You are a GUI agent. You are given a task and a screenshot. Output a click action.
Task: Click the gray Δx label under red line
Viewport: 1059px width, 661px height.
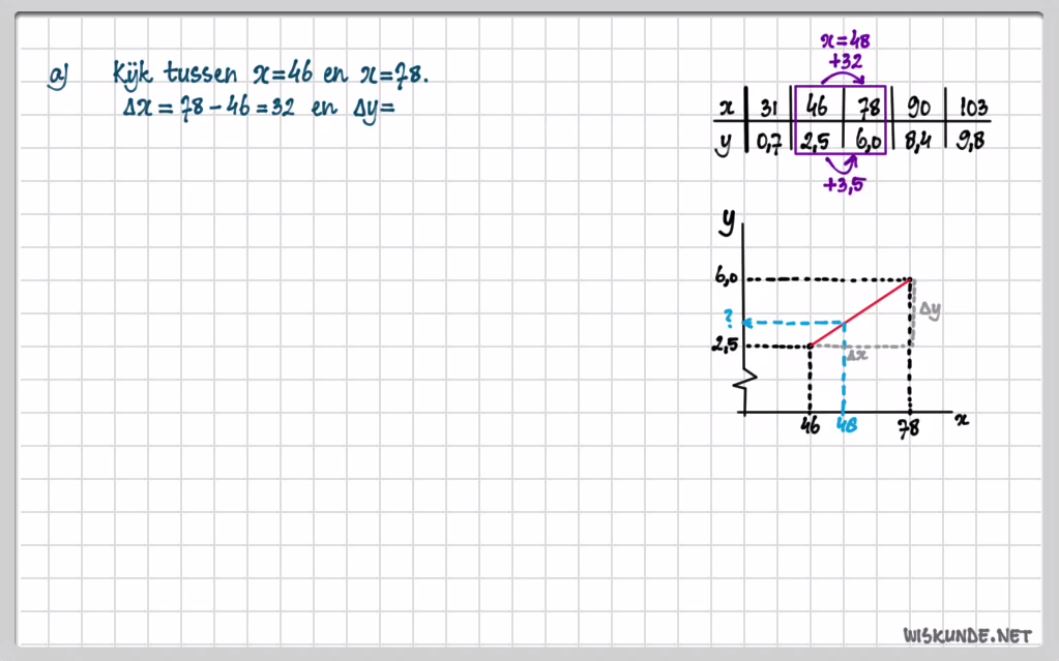pos(856,354)
